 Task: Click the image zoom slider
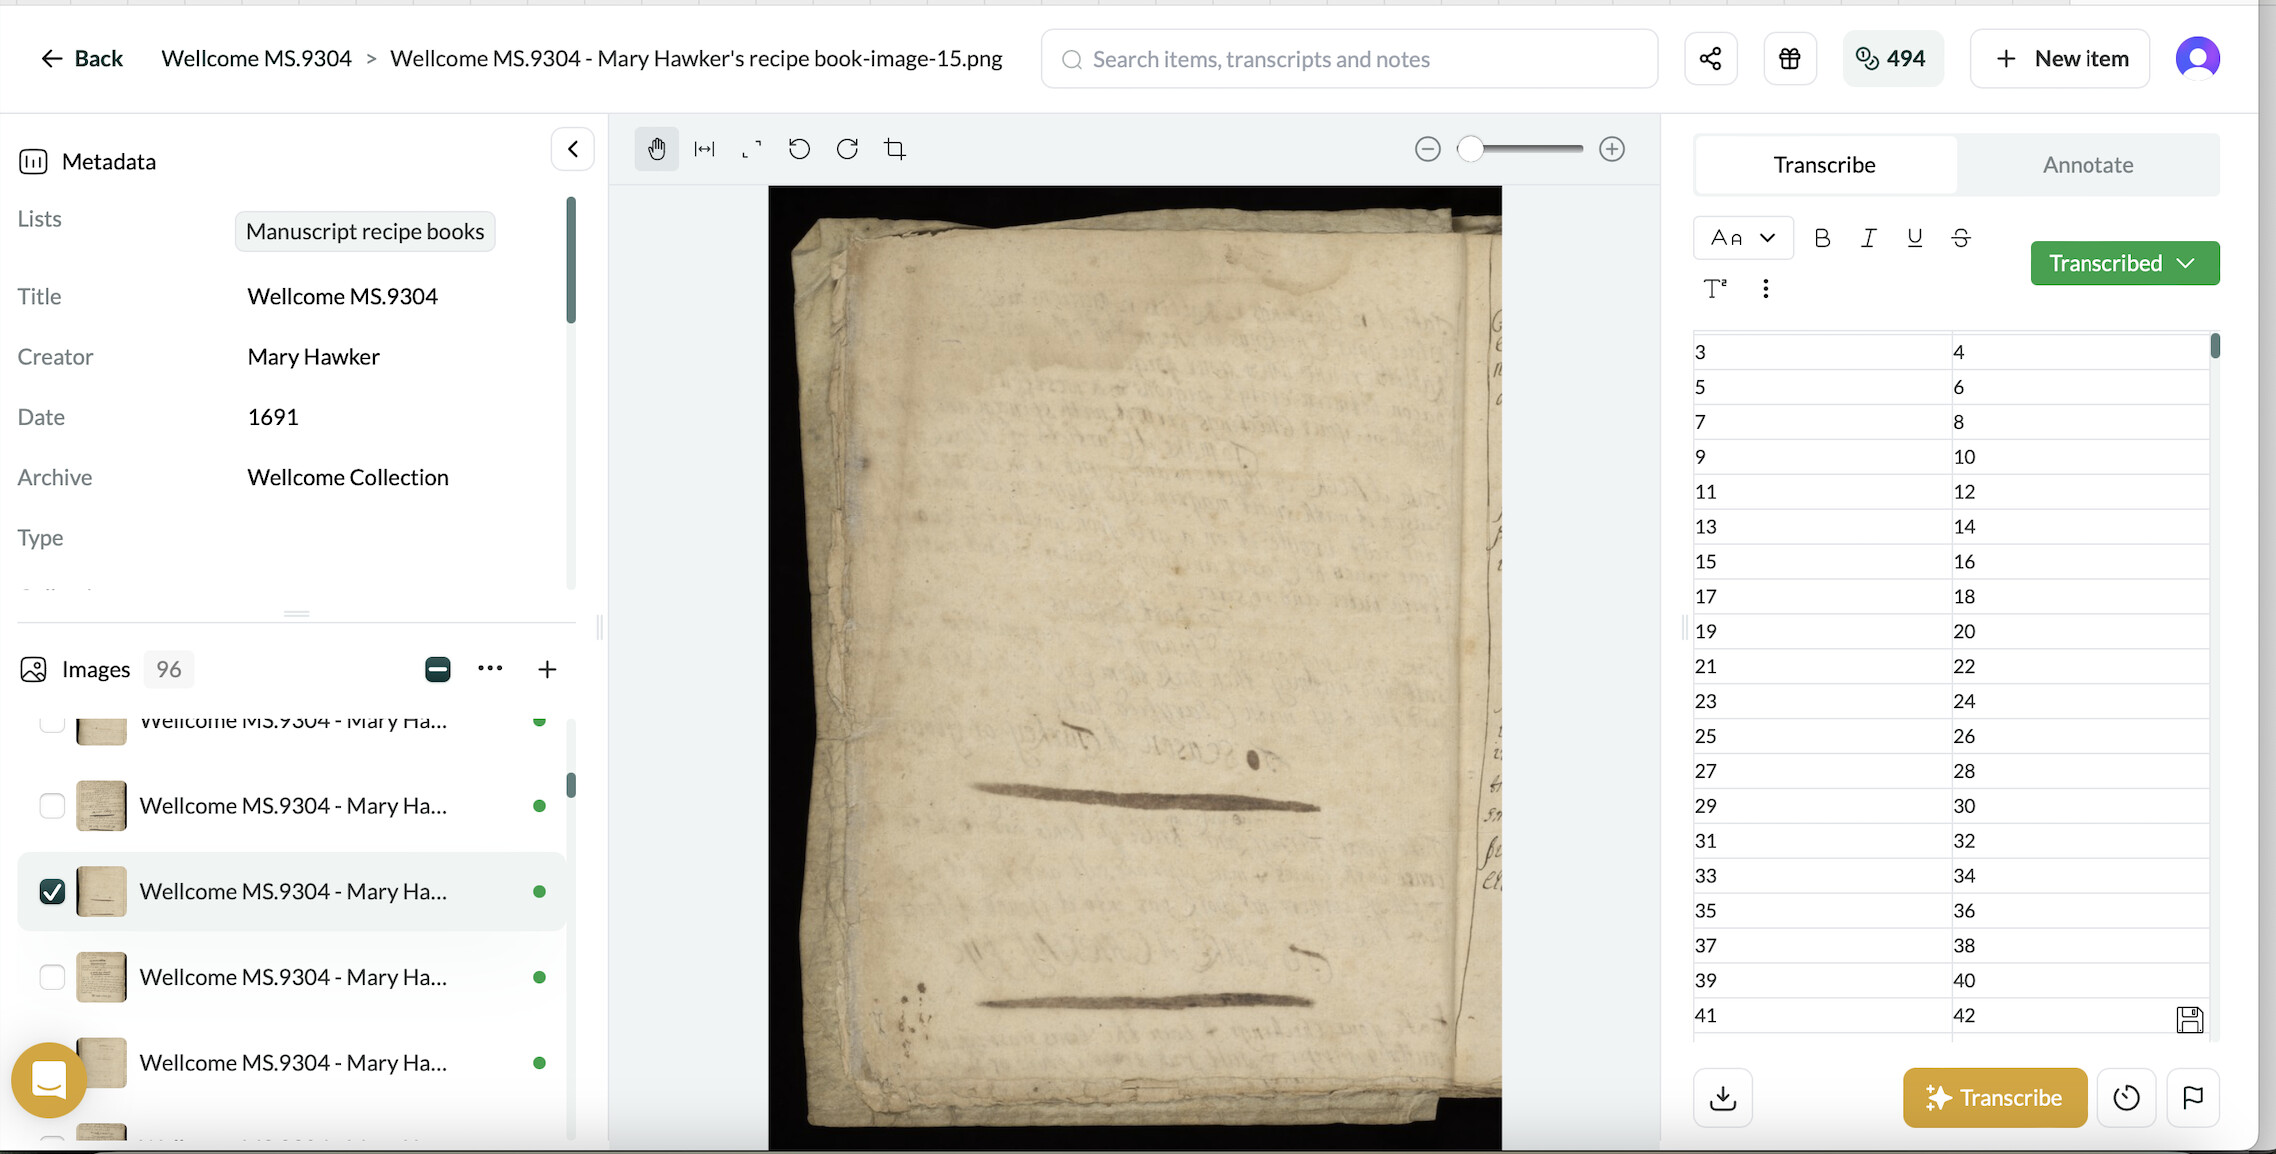[1520, 149]
